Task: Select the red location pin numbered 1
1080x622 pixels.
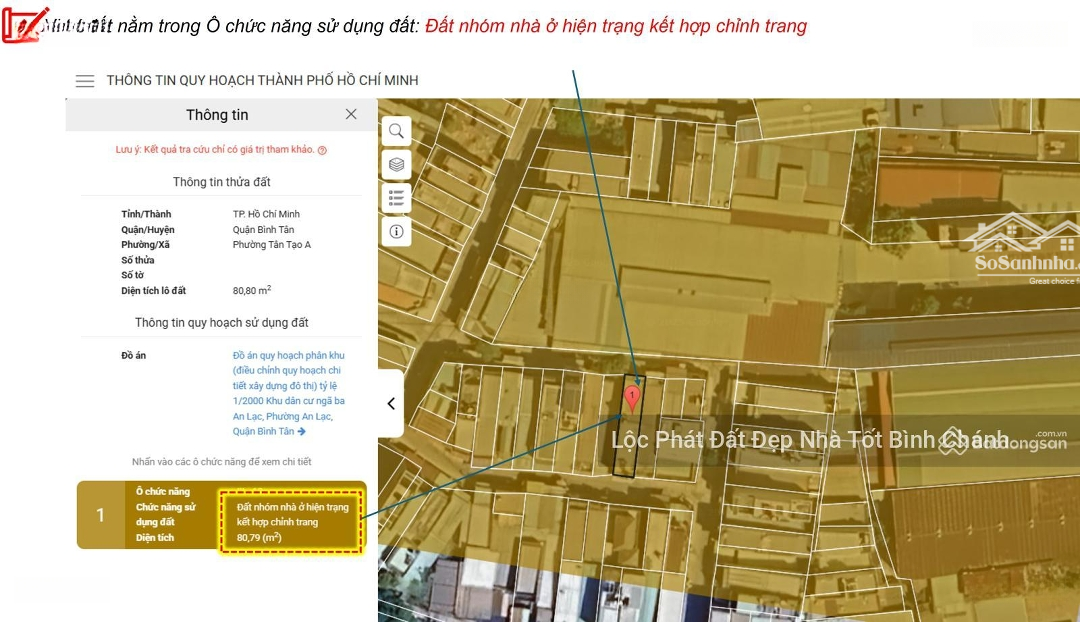Action: click(x=632, y=398)
